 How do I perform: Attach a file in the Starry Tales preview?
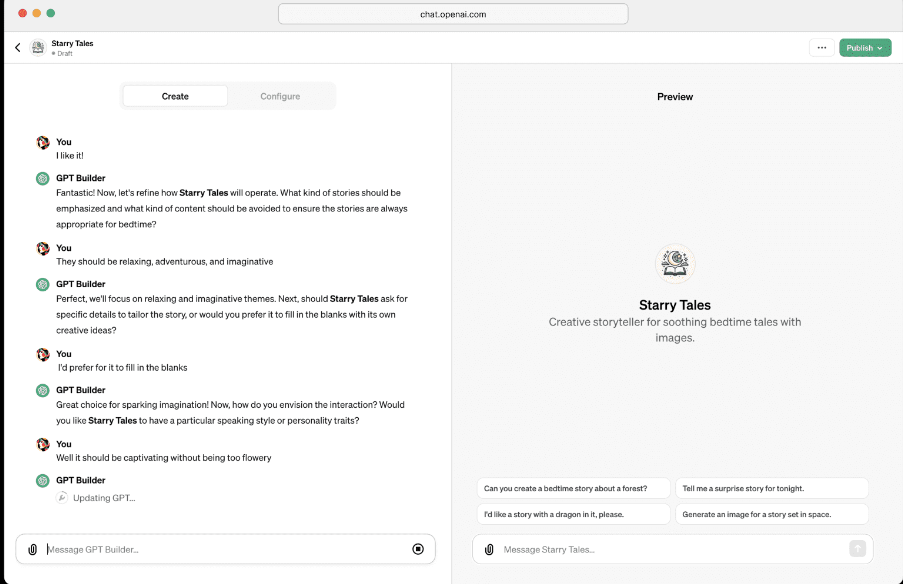(489, 549)
